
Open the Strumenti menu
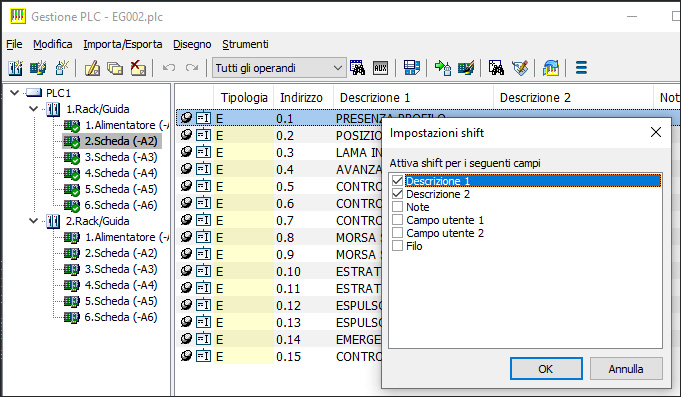[x=245, y=44]
